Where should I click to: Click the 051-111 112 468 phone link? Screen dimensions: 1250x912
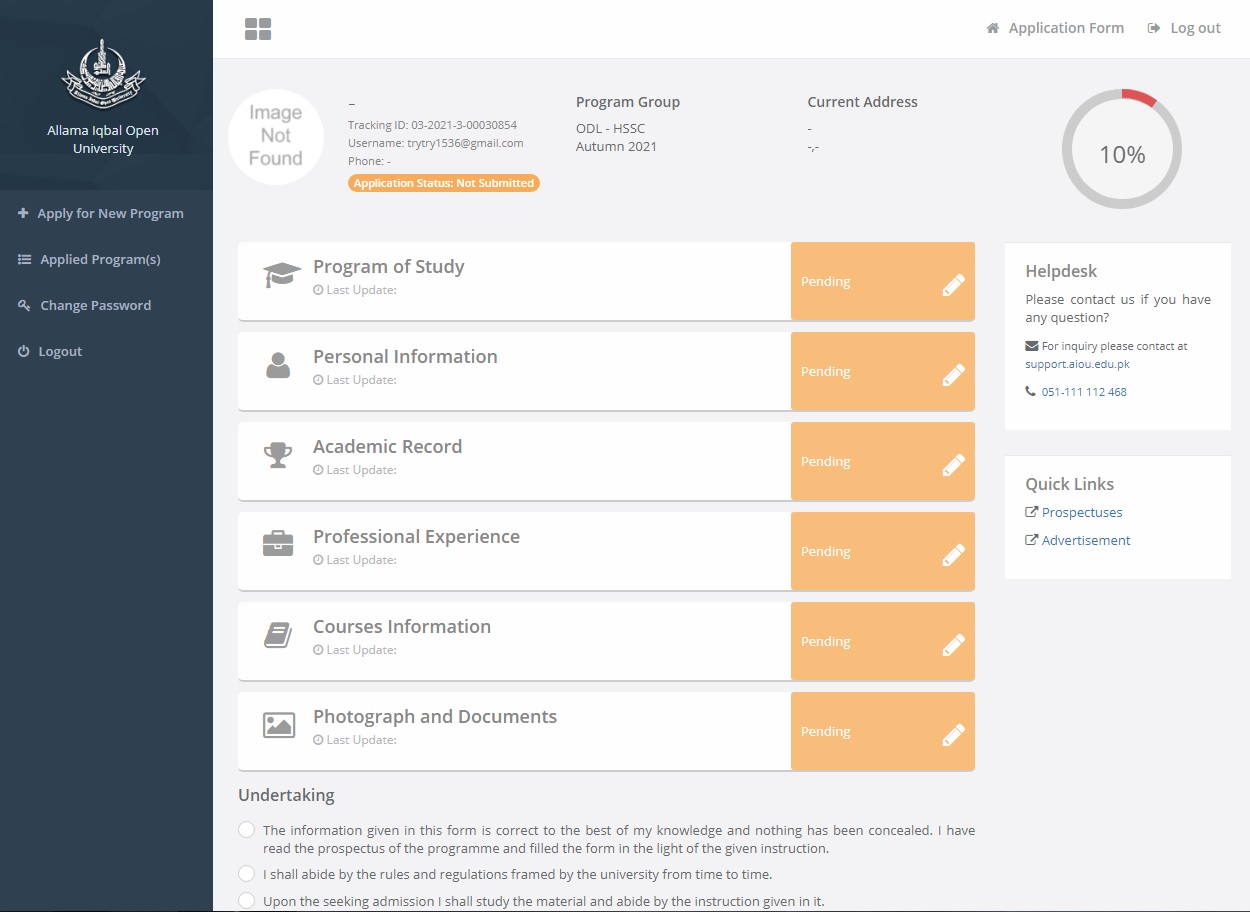click(x=1084, y=392)
